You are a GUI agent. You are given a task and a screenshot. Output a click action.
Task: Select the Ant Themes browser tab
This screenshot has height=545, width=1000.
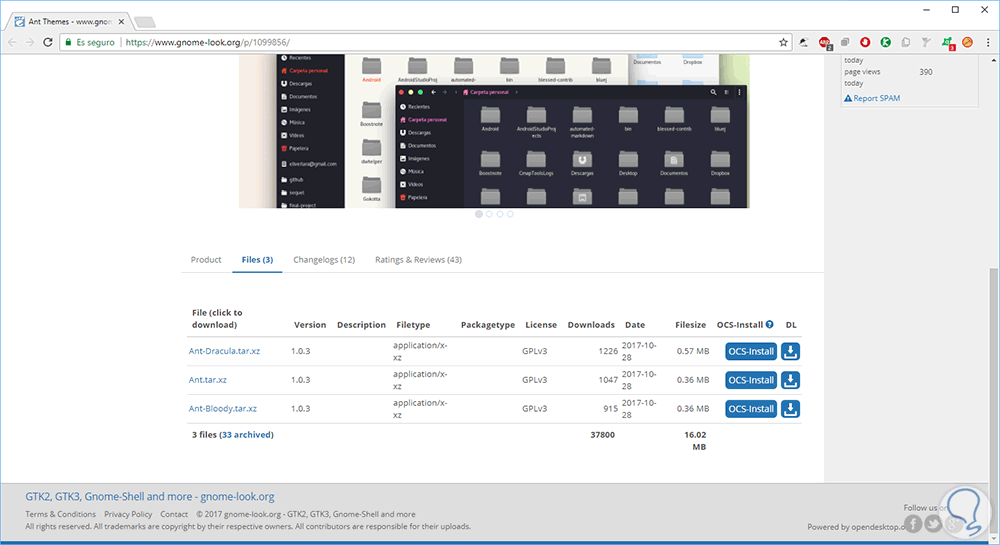point(69,22)
